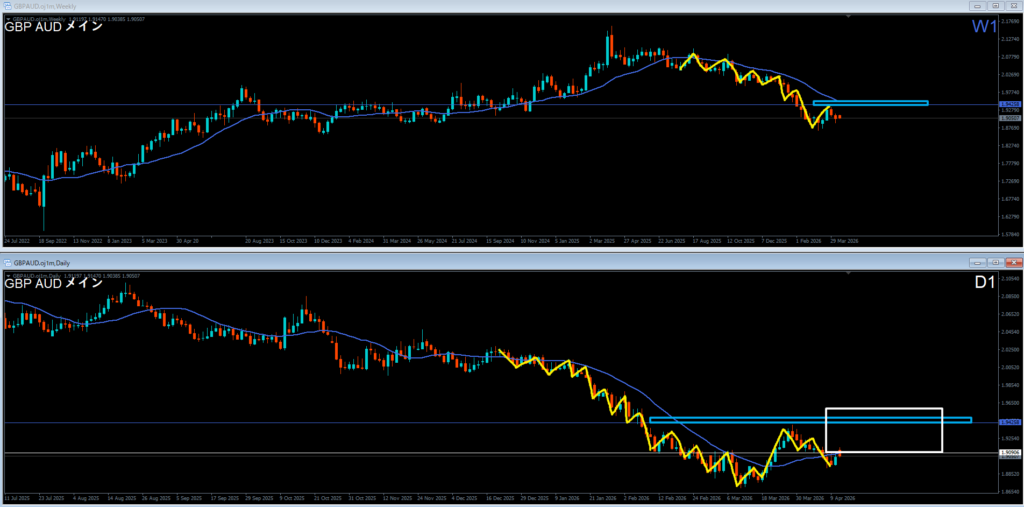The width and height of the screenshot is (1024, 507).
Task: Click the 2.10540 price axis label
Action: pyautogui.click(x=1008, y=278)
